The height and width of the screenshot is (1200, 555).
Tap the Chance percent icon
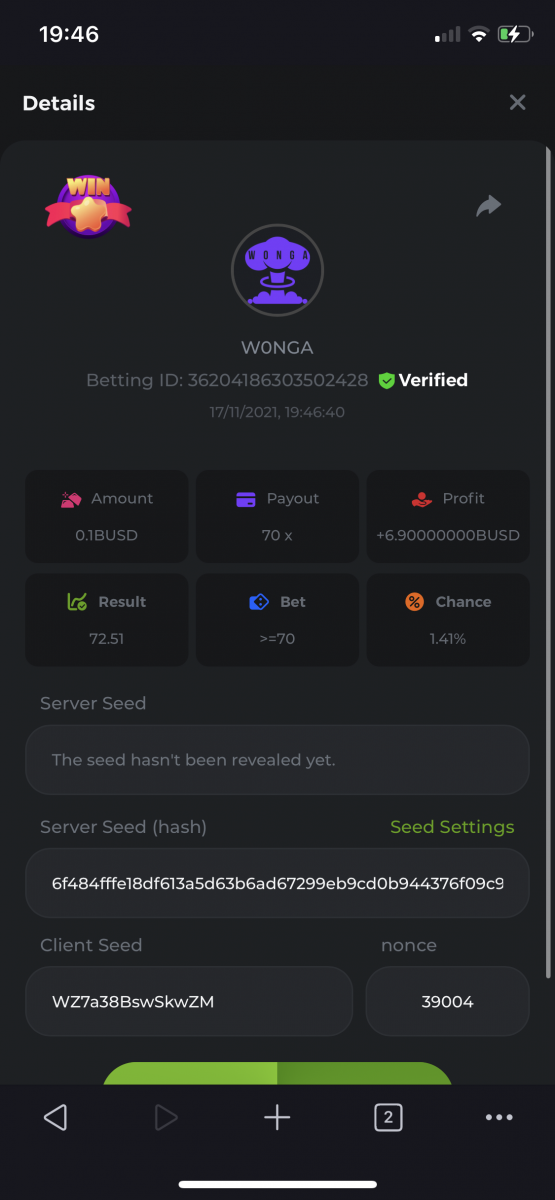(414, 602)
